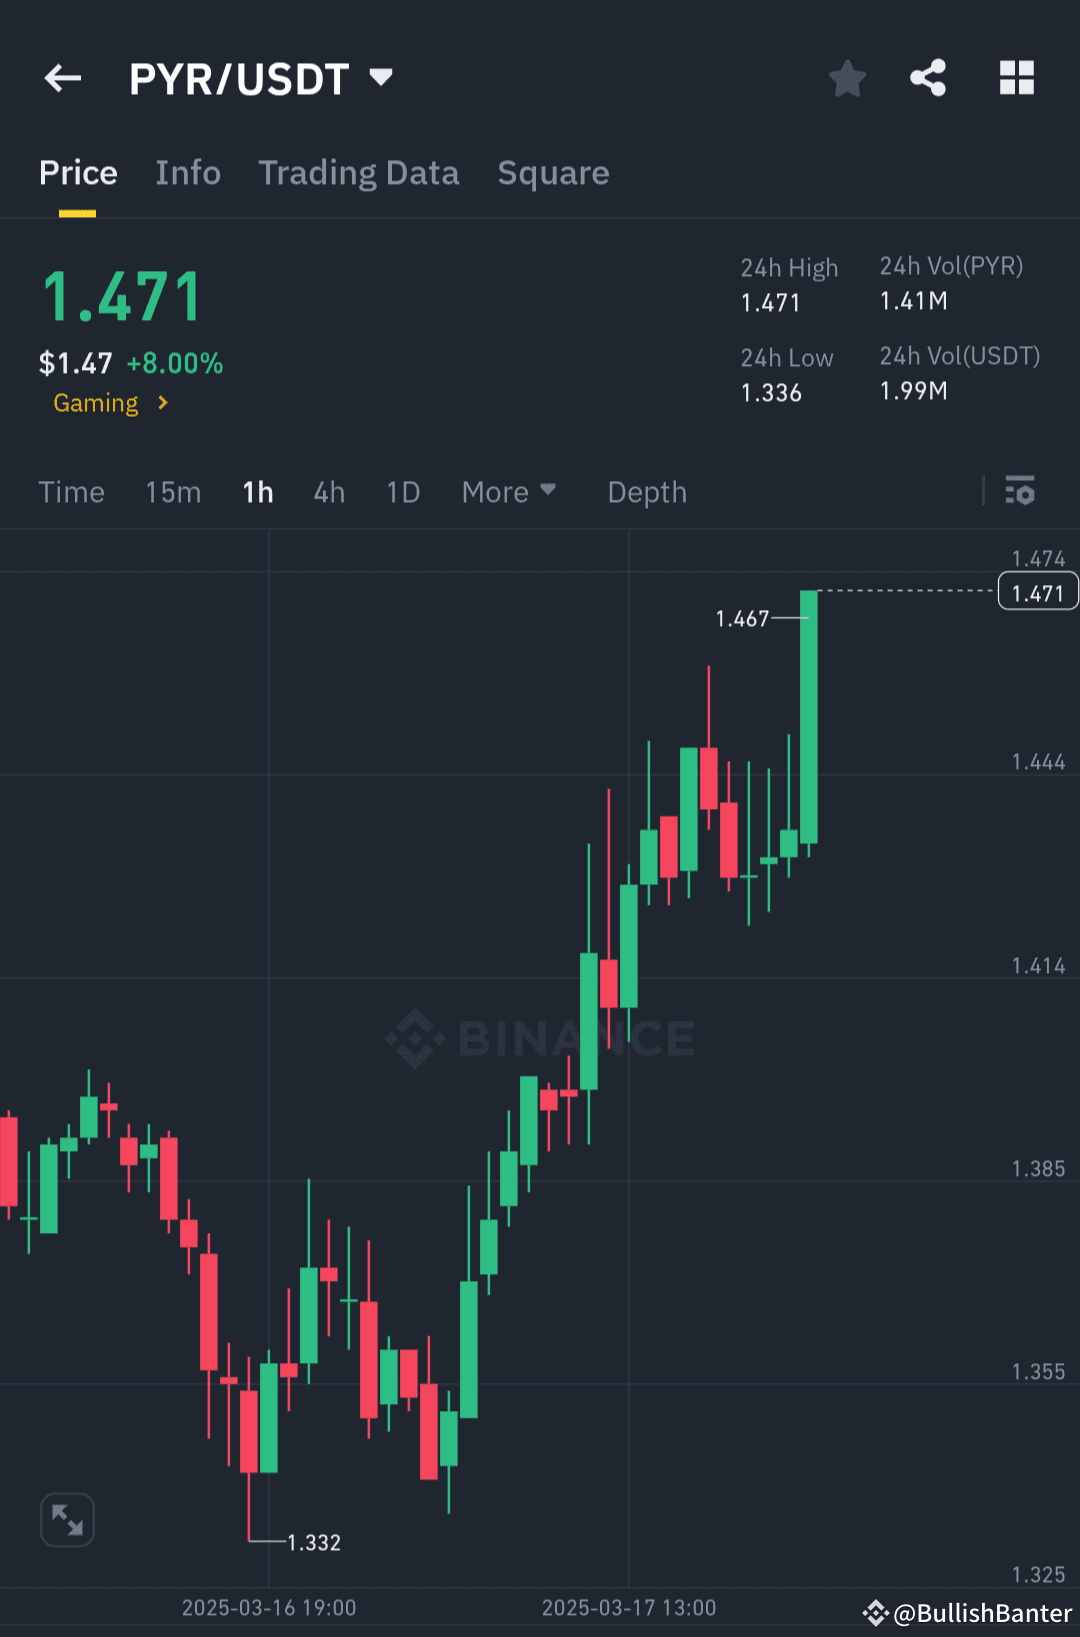Open the share options icon

point(927,77)
